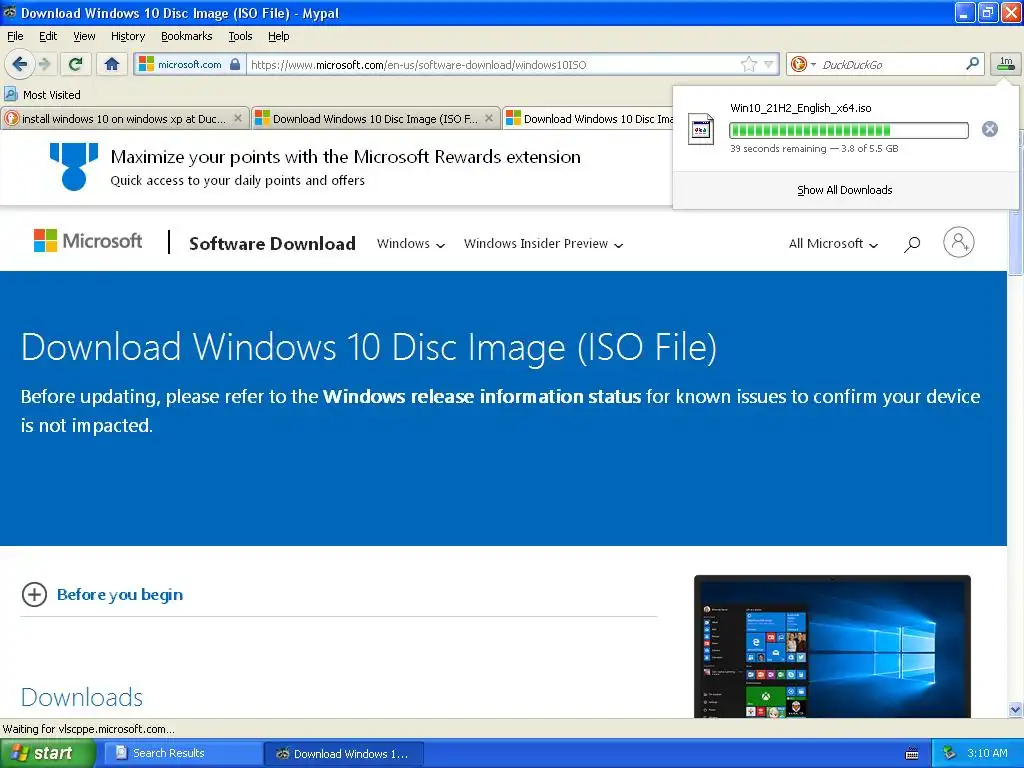Click in the URL address field

pos(493,65)
